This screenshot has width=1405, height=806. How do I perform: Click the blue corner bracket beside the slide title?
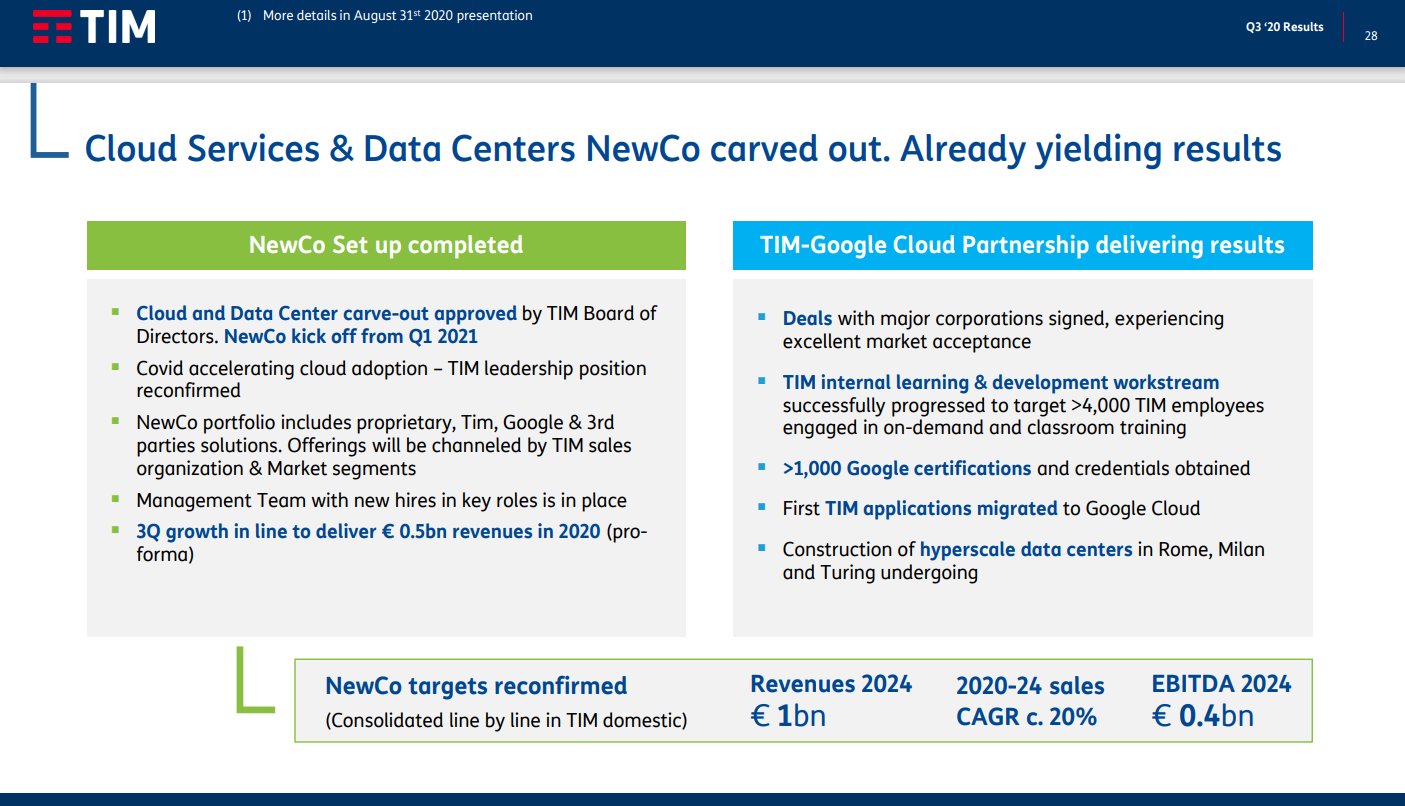click(x=49, y=121)
